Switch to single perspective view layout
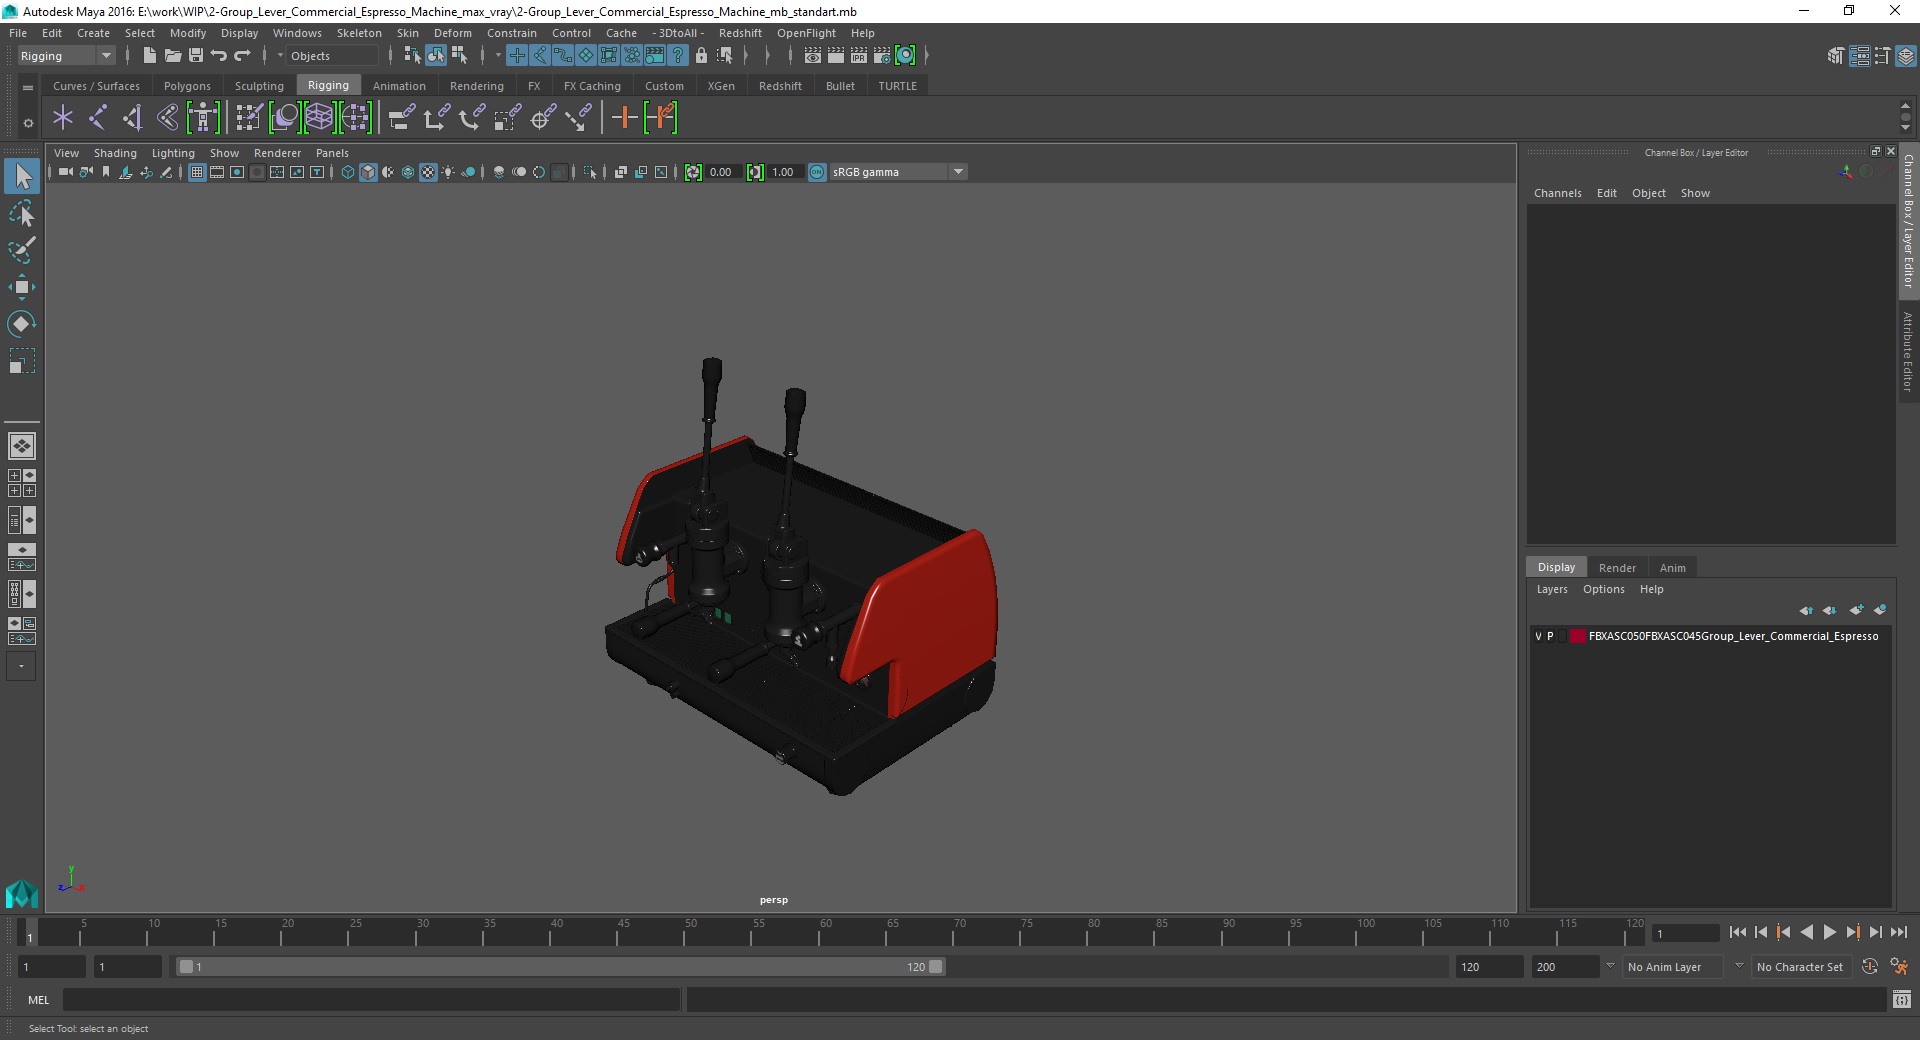The image size is (1920, 1040). pyautogui.click(x=22, y=446)
